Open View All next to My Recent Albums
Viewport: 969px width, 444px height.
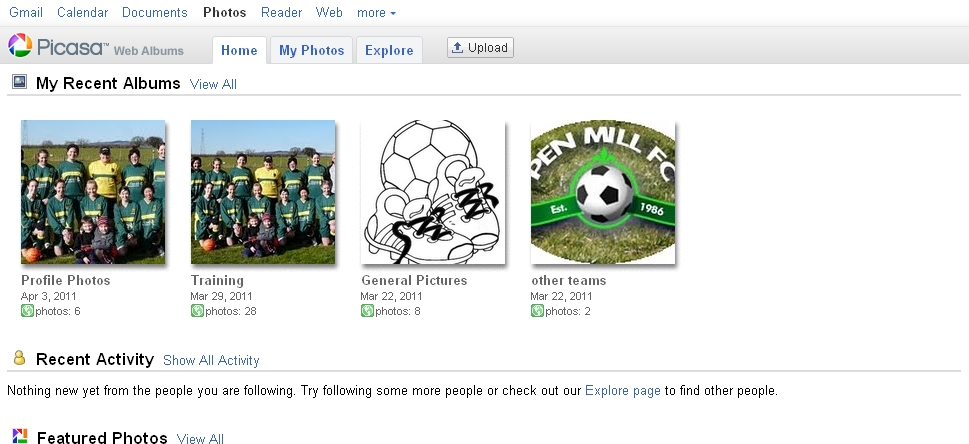coord(213,84)
